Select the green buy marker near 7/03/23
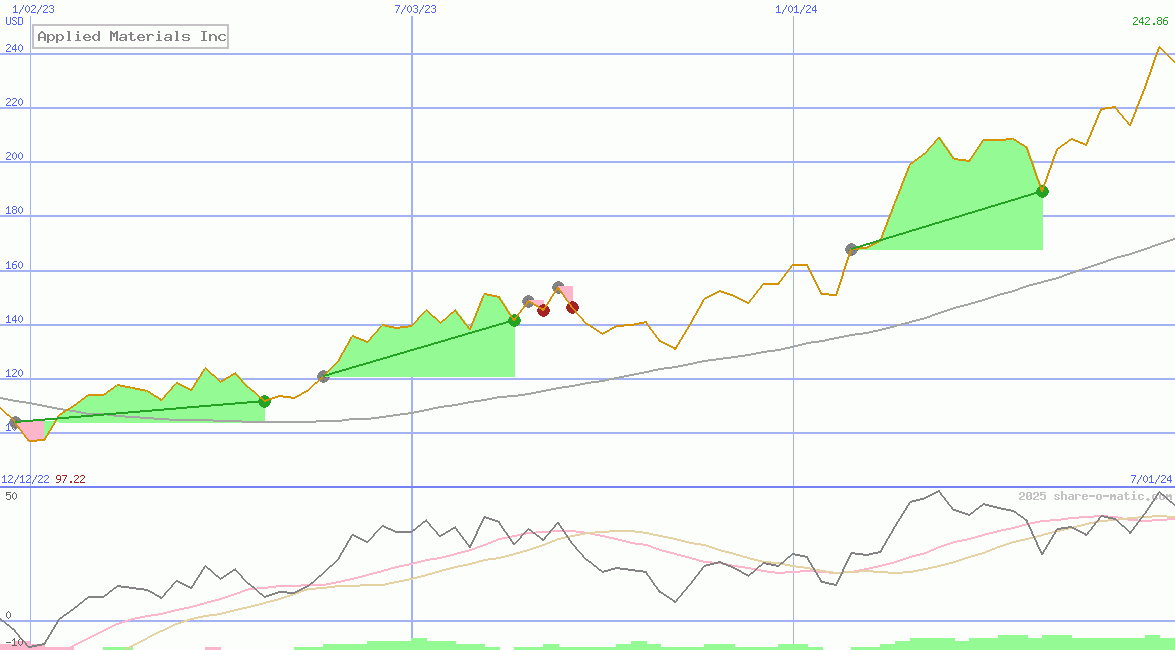 pyautogui.click(x=515, y=320)
